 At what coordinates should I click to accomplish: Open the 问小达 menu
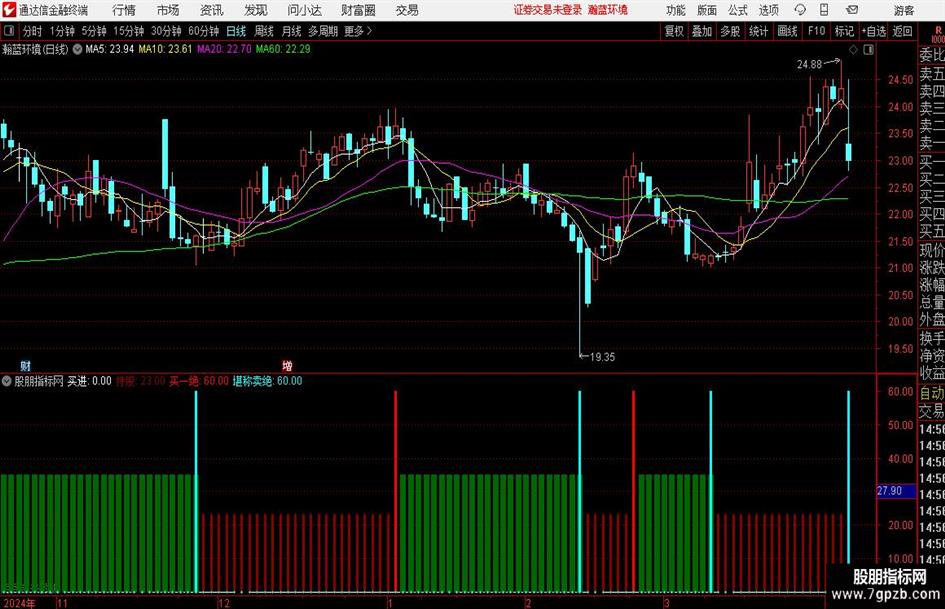click(304, 10)
